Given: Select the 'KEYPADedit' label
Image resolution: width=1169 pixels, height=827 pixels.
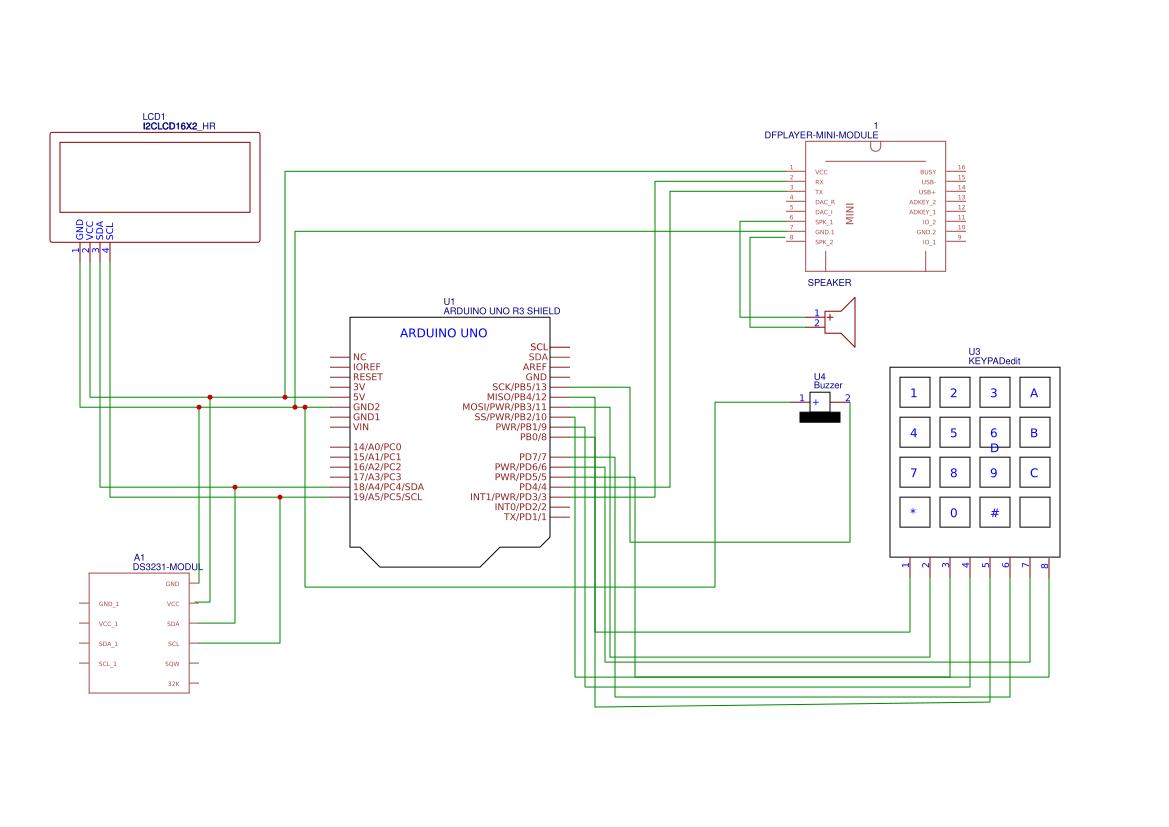Looking at the screenshot, I should (x=995, y=361).
